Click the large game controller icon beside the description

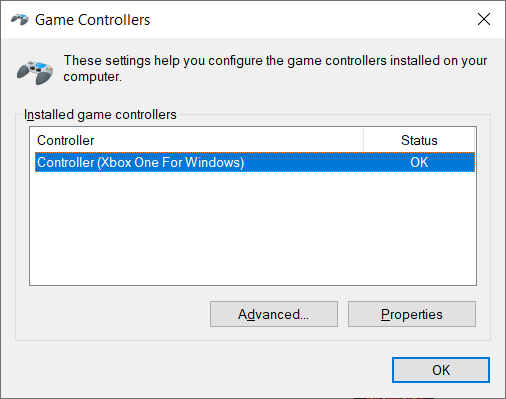pyautogui.click(x=35, y=72)
